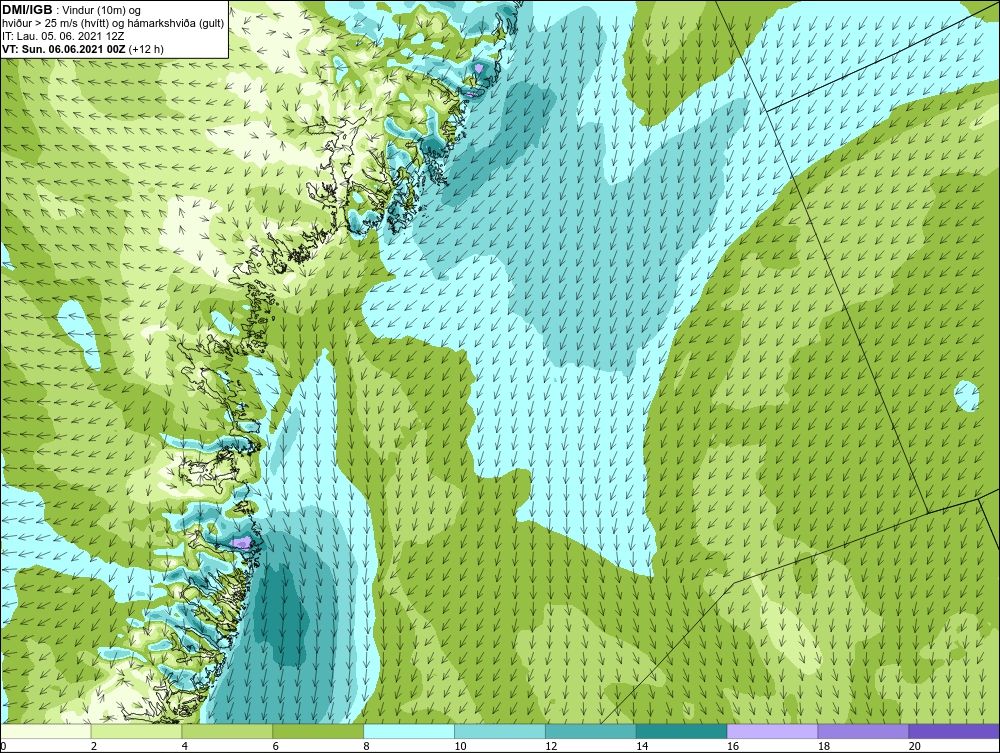
Task: Click the olive green 6–8 m/s legend swatch
Action: click(x=318, y=731)
